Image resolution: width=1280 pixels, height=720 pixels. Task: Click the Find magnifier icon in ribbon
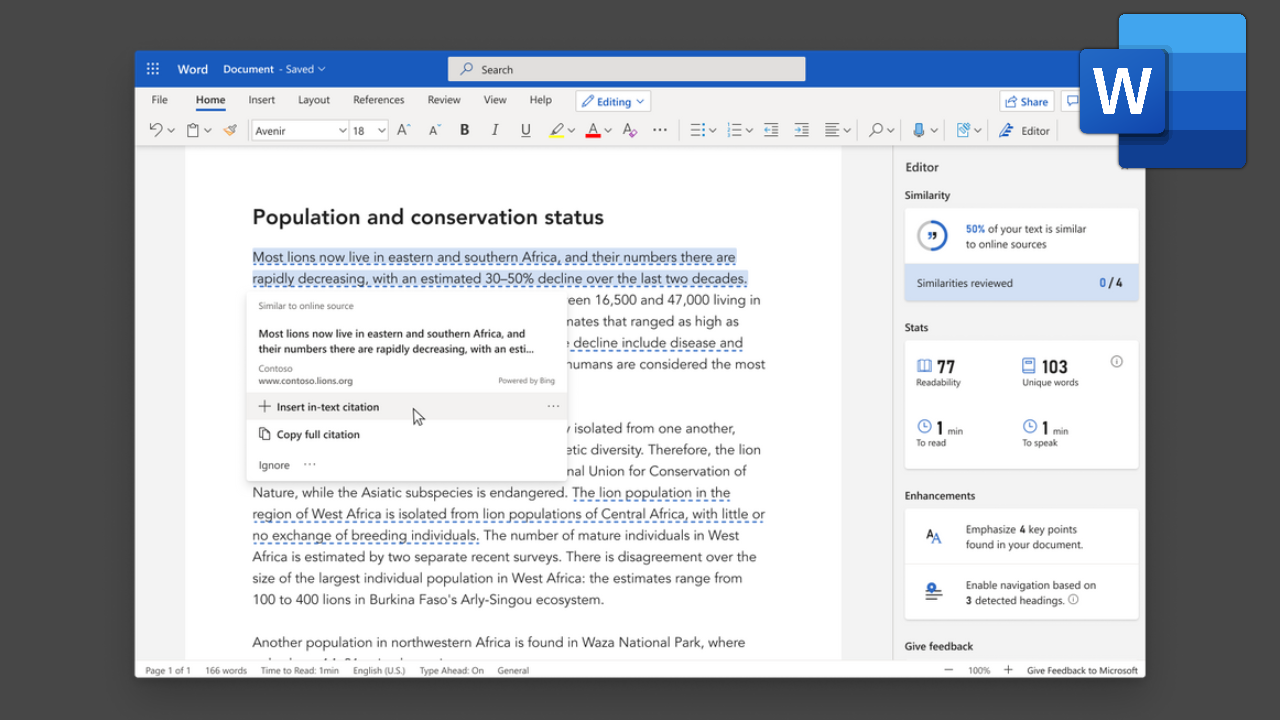point(876,130)
